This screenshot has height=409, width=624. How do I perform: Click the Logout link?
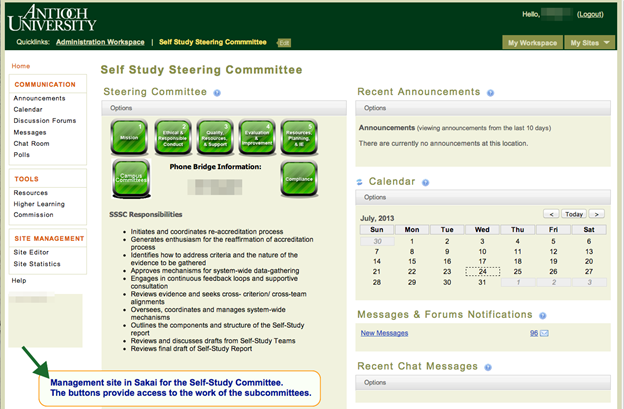tap(590, 14)
